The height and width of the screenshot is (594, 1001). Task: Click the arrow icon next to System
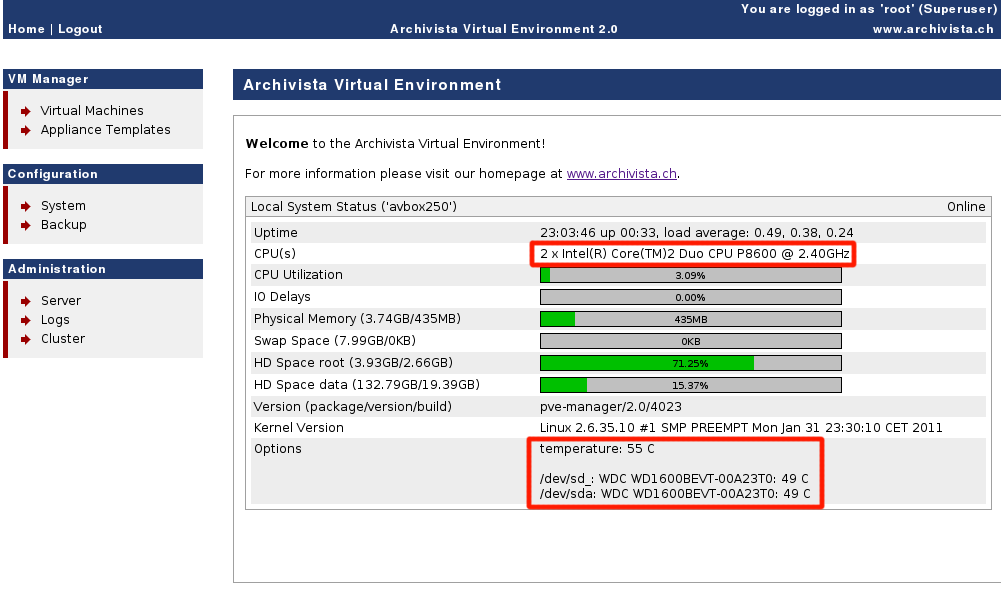26,206
